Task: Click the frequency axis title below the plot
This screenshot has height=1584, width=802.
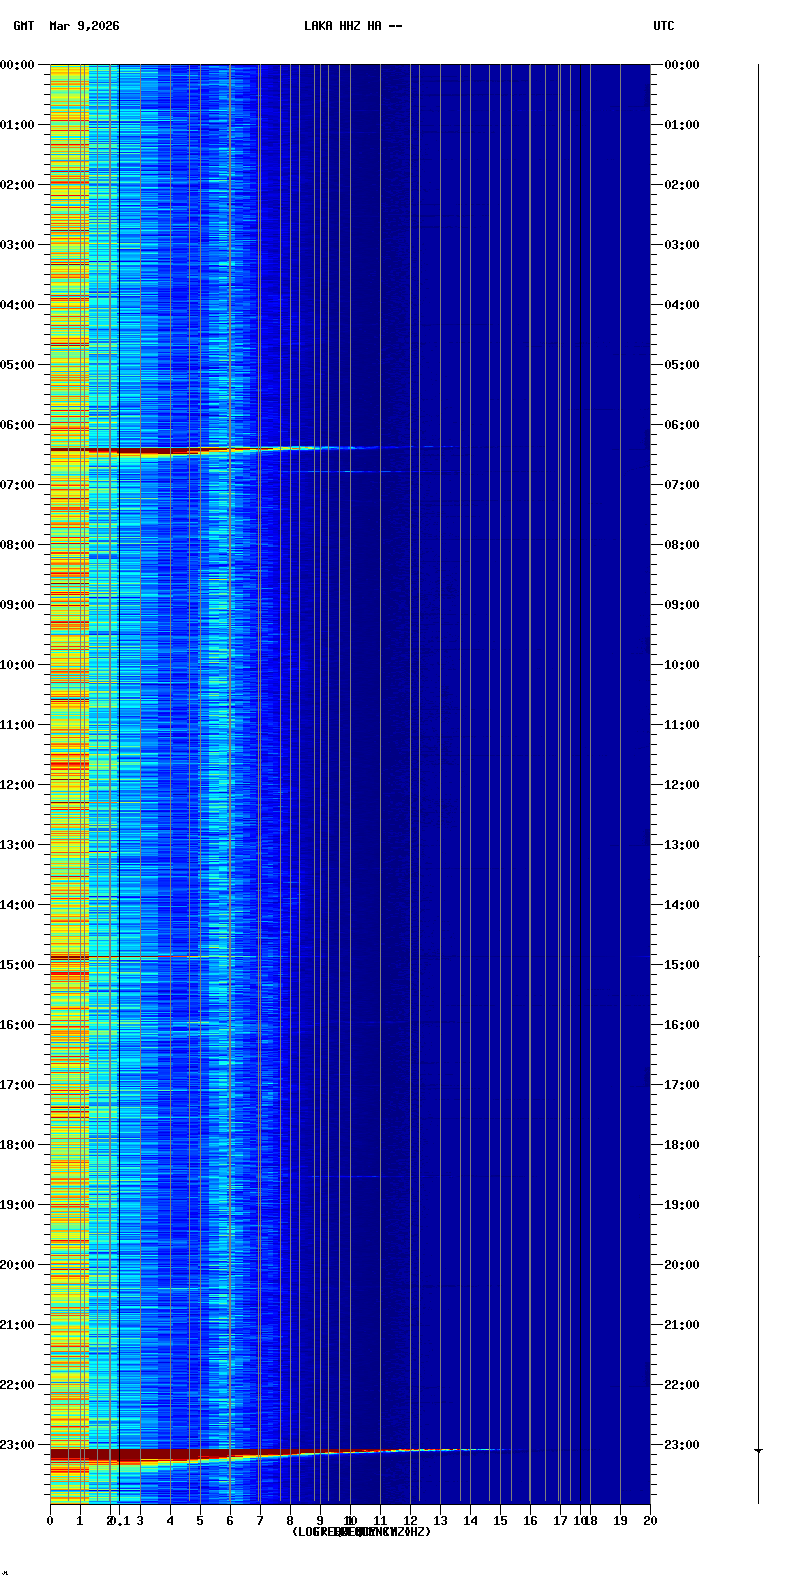Action: 360,1532
